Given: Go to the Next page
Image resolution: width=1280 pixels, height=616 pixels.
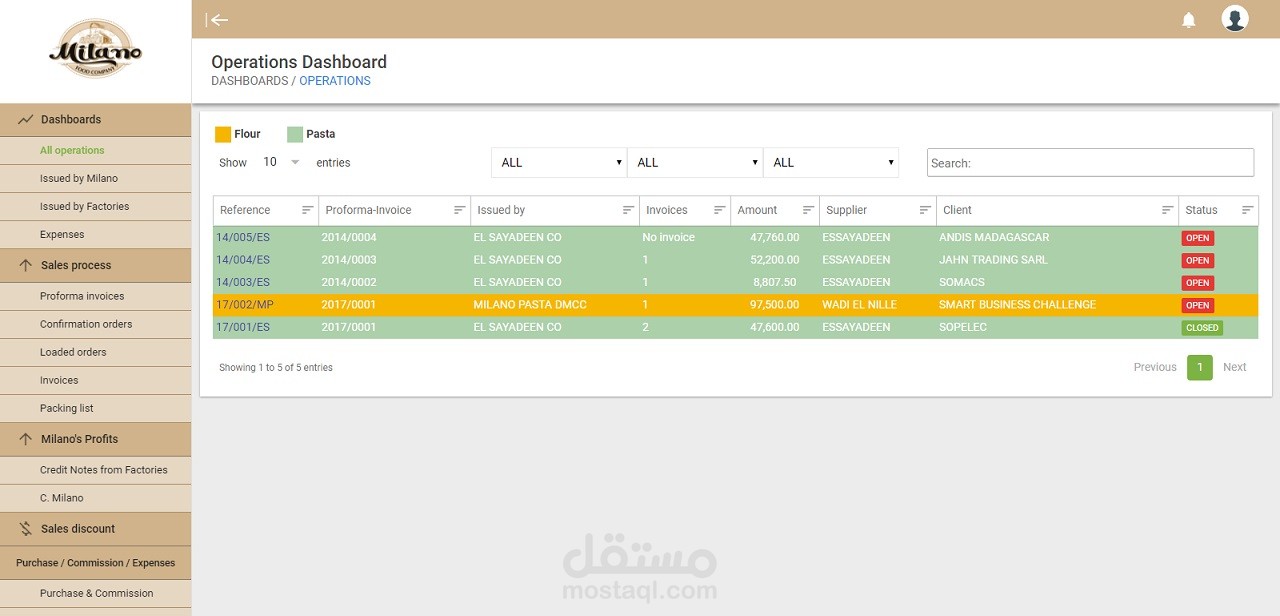Looking at the screenshot, I should click(1235, 368).
